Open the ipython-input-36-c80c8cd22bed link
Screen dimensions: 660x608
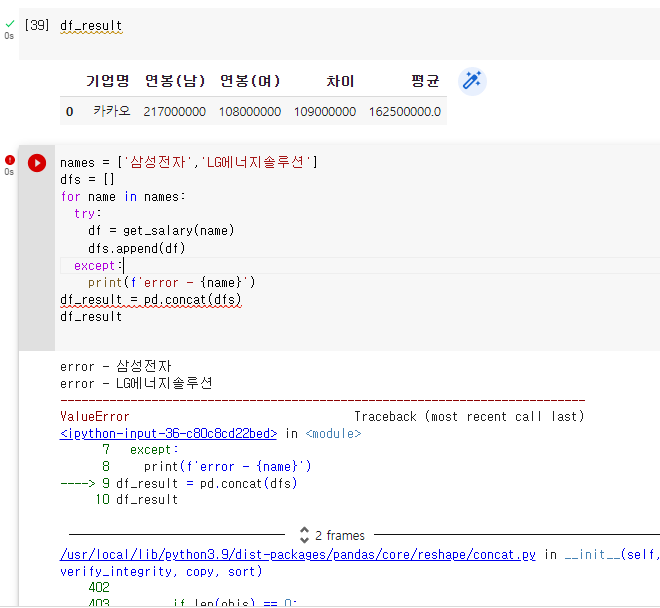tap(168, 433)
